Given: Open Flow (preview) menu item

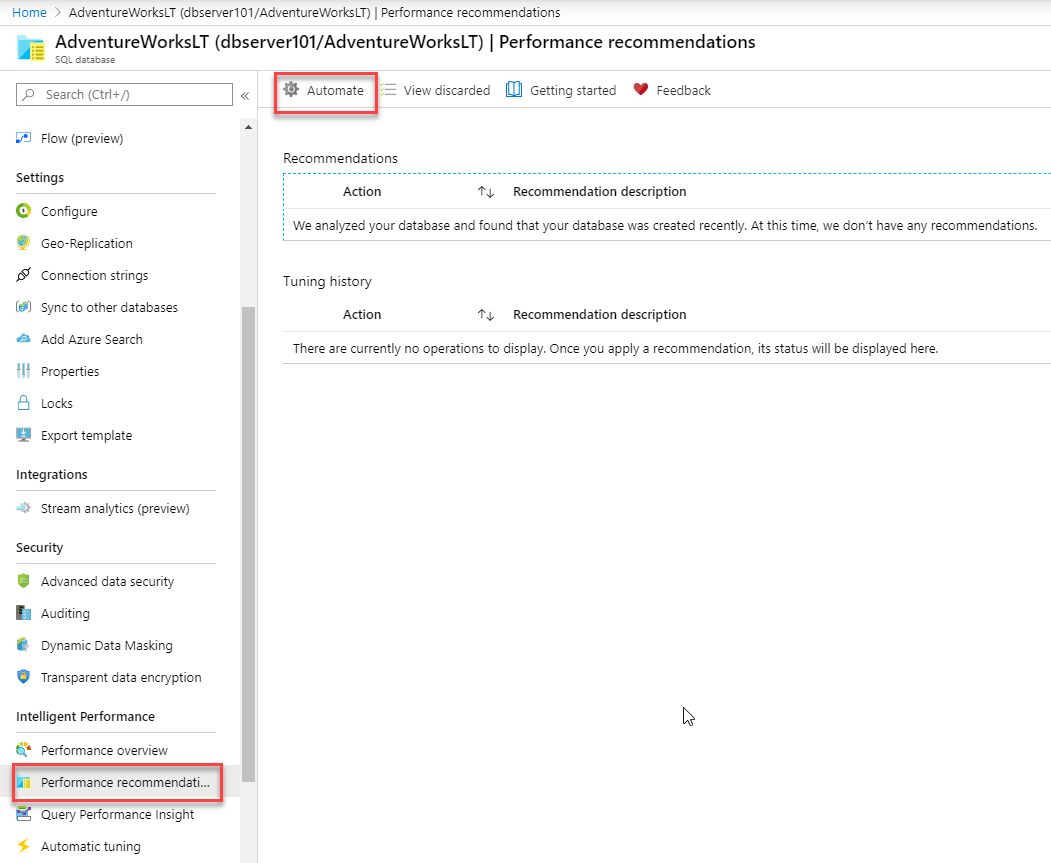Looking at the screenshot, I should tap(82, 138).
